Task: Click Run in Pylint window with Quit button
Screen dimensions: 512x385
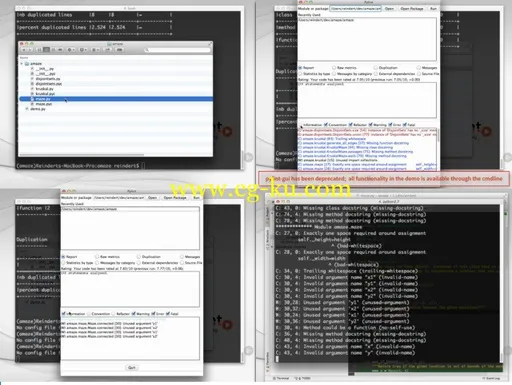Action: click(x=196, y=198)
